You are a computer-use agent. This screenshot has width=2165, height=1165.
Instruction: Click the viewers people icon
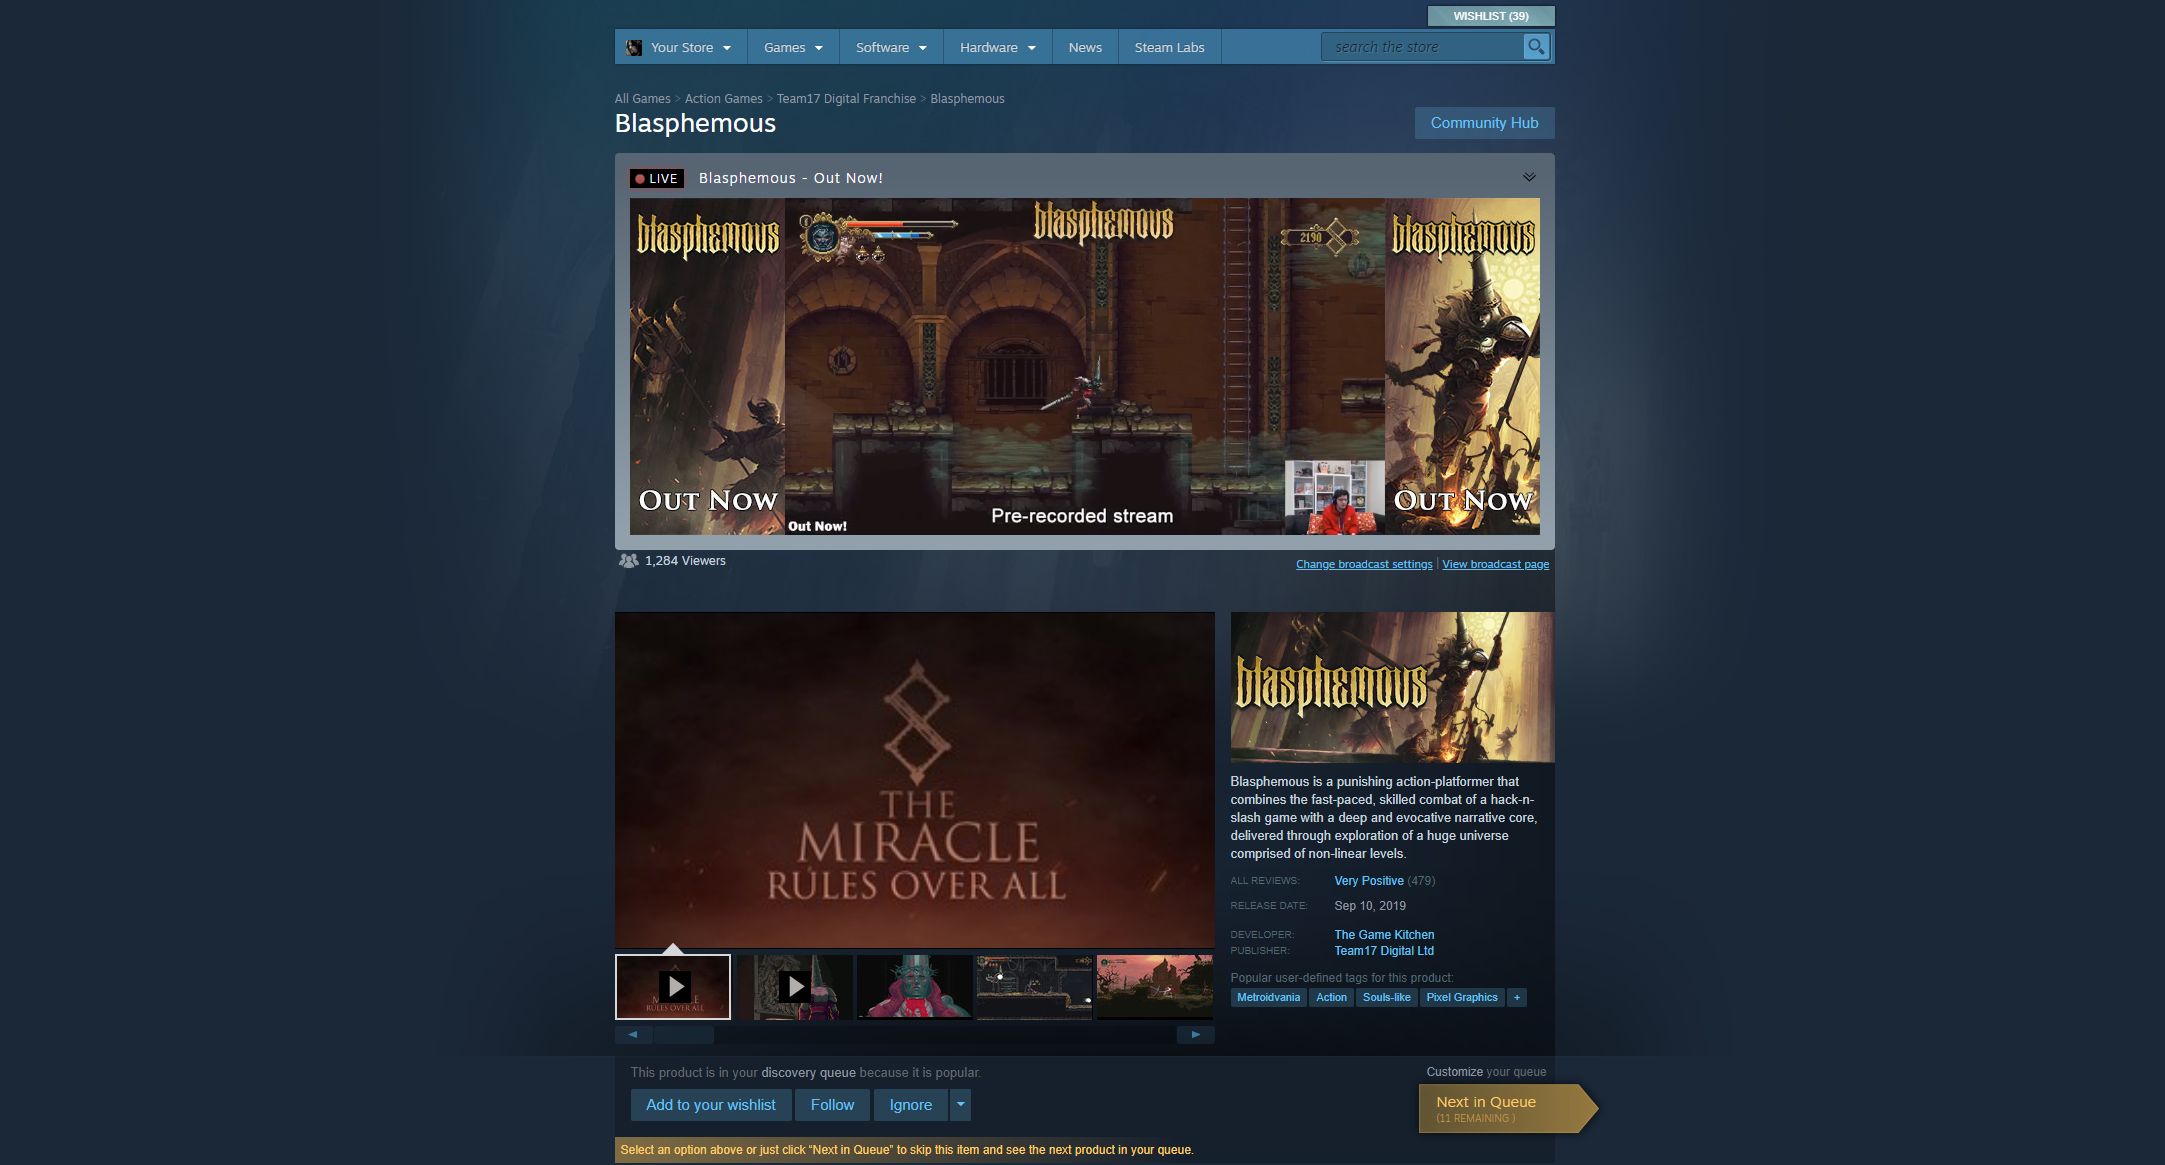pos(628,561)
